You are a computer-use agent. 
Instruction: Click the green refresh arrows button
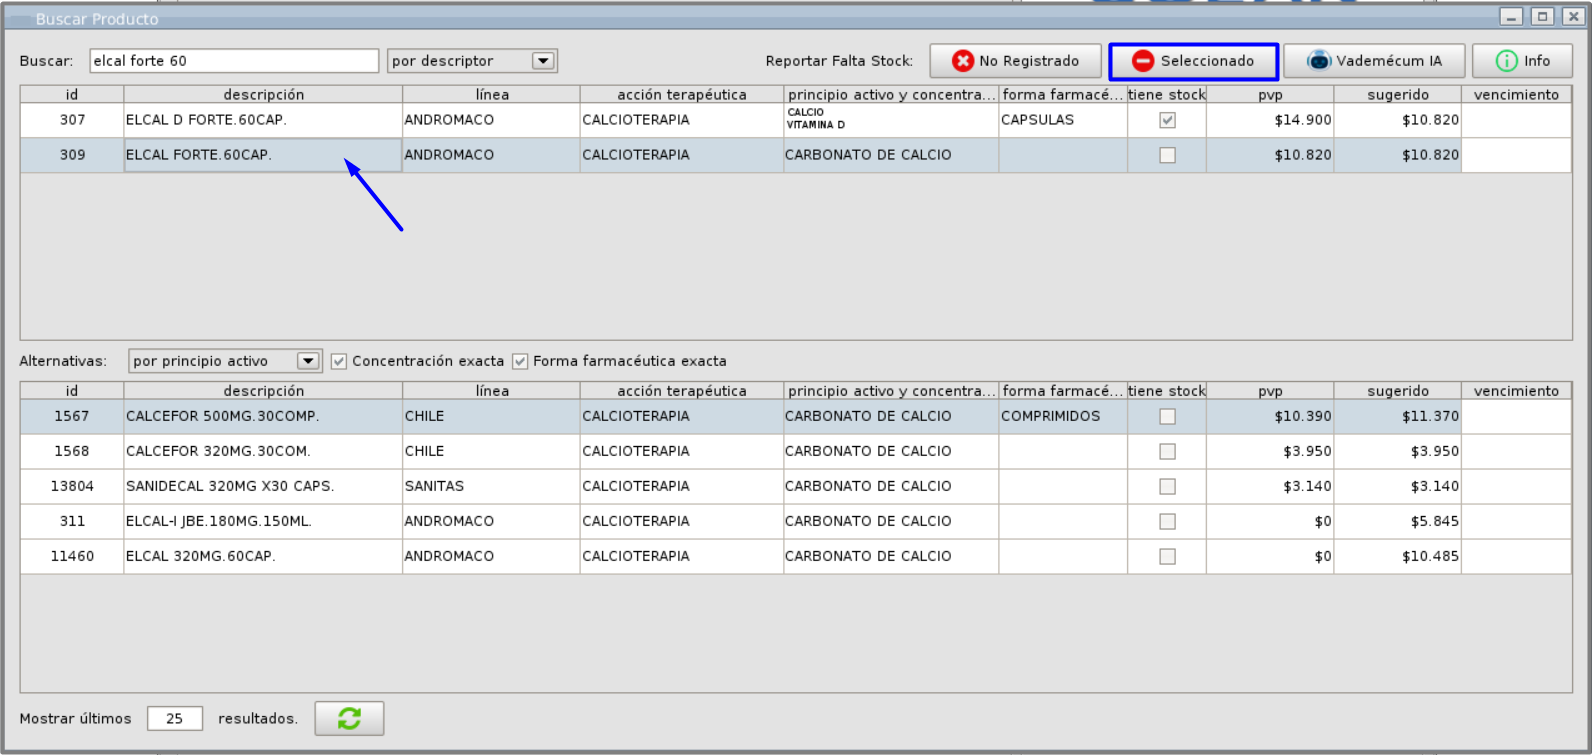pos(349,718)
